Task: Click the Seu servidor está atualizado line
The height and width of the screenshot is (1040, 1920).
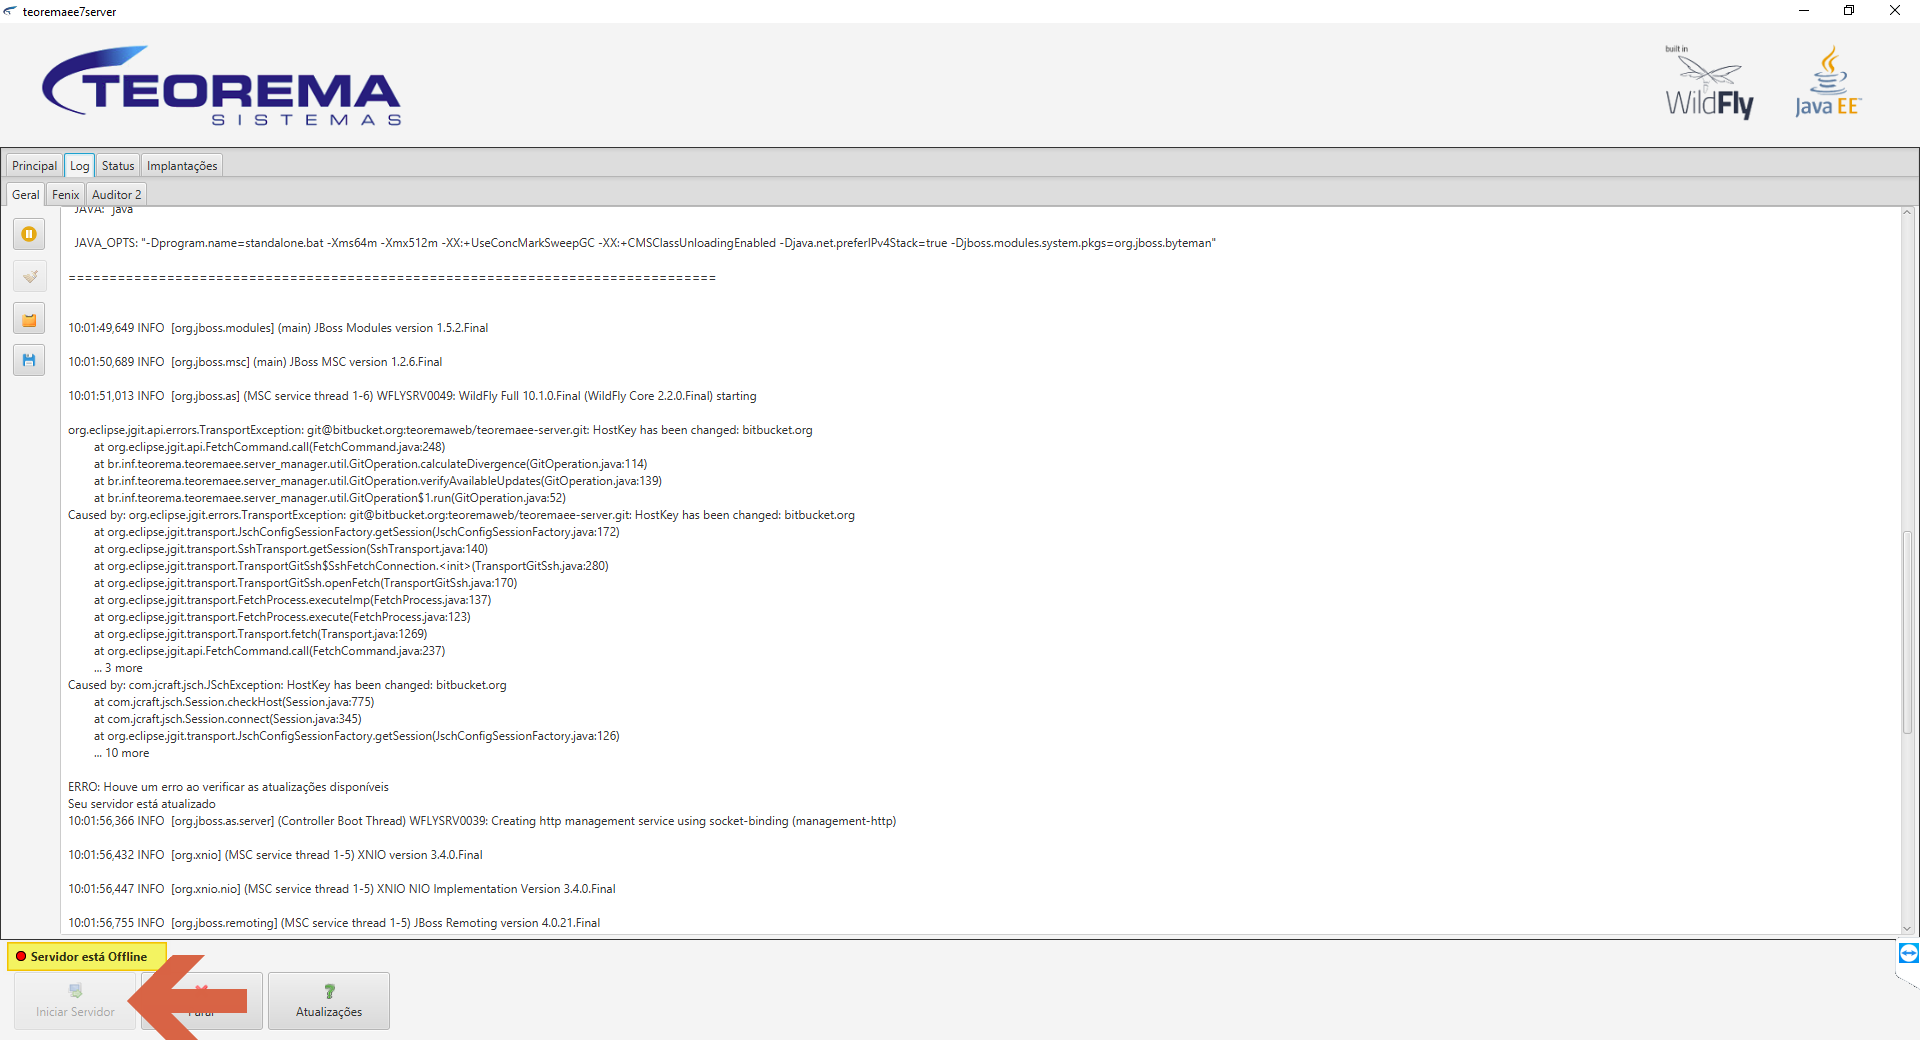Action: pyautogui.click(x=142, y=804)
